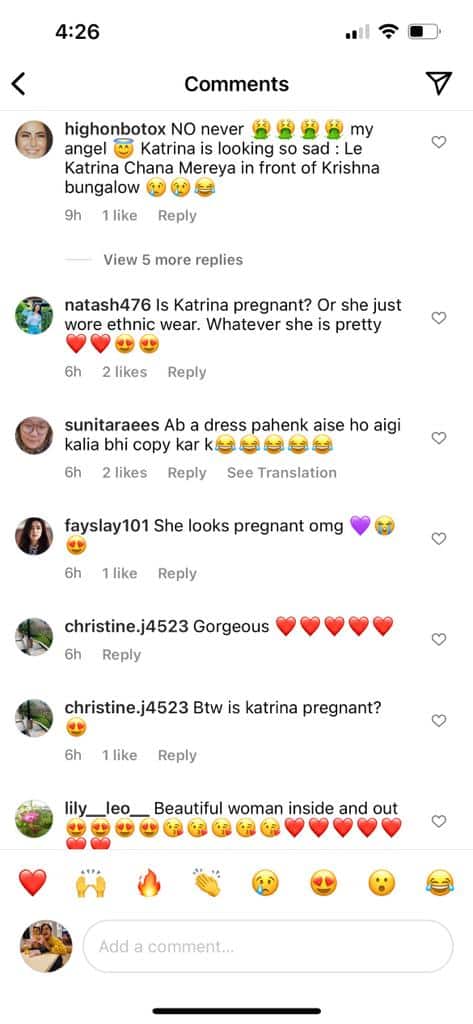The height and width of the screenshot is (1024, 473).
Task: Like the highonbotox comment heart
Action: 439,142
